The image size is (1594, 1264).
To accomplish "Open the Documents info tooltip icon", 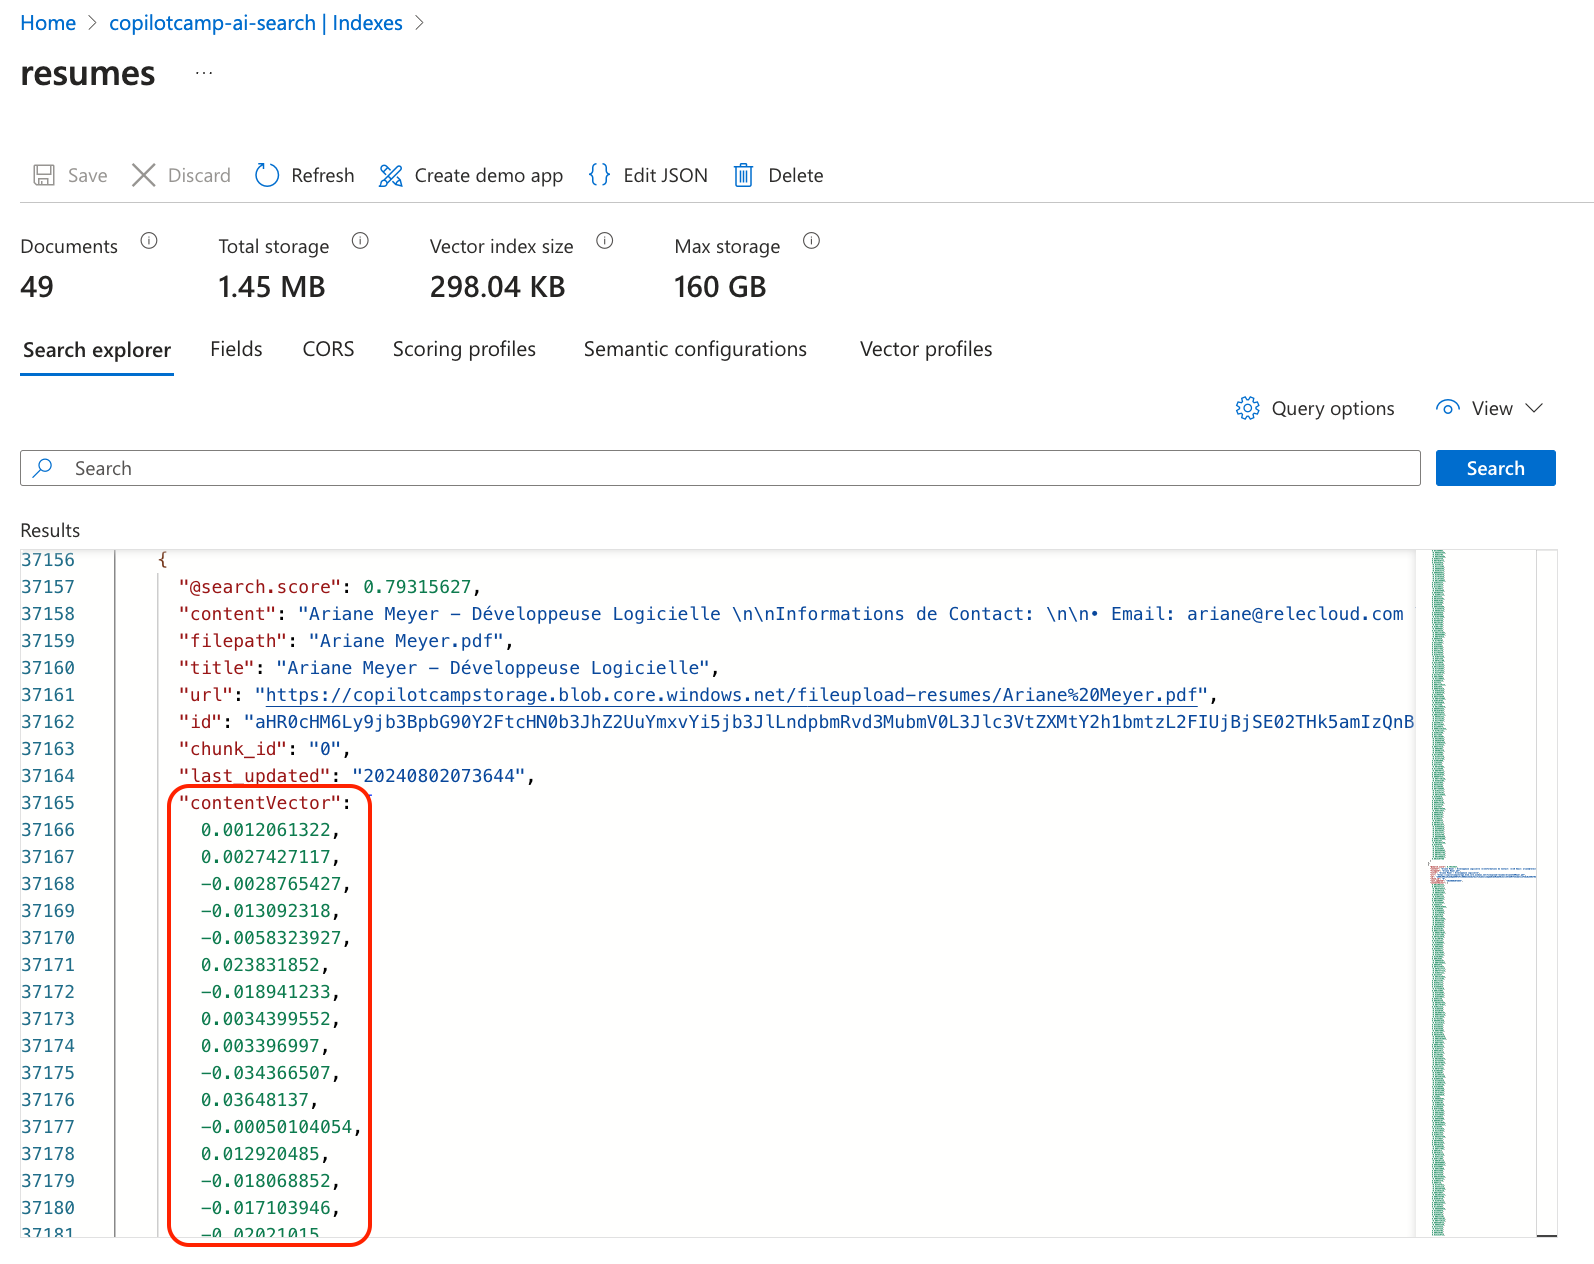I will [x=149, y=241].
